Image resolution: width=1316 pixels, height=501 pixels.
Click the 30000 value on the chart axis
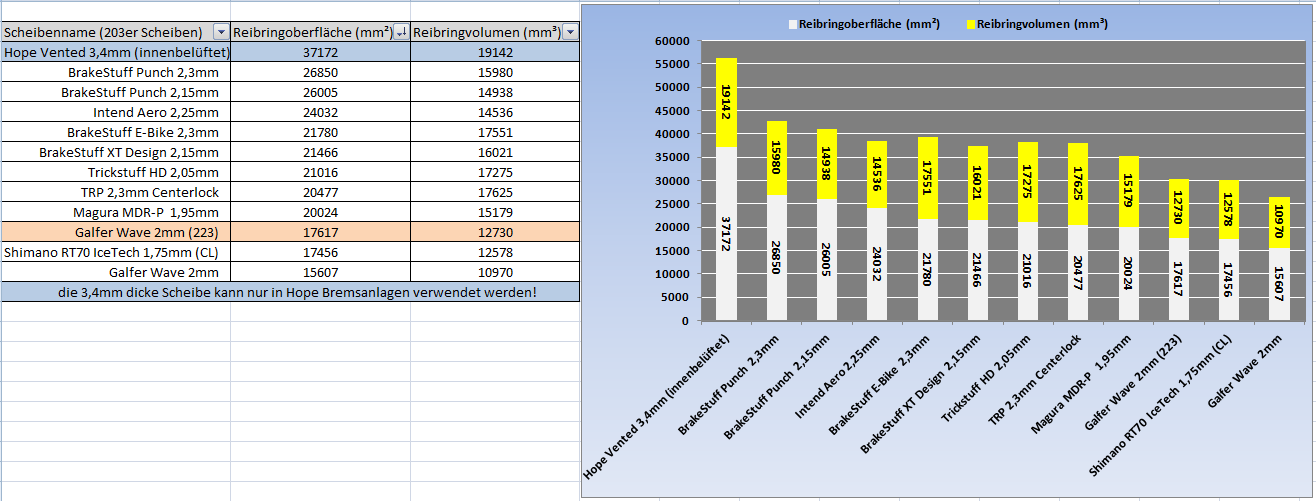[673, 181]
